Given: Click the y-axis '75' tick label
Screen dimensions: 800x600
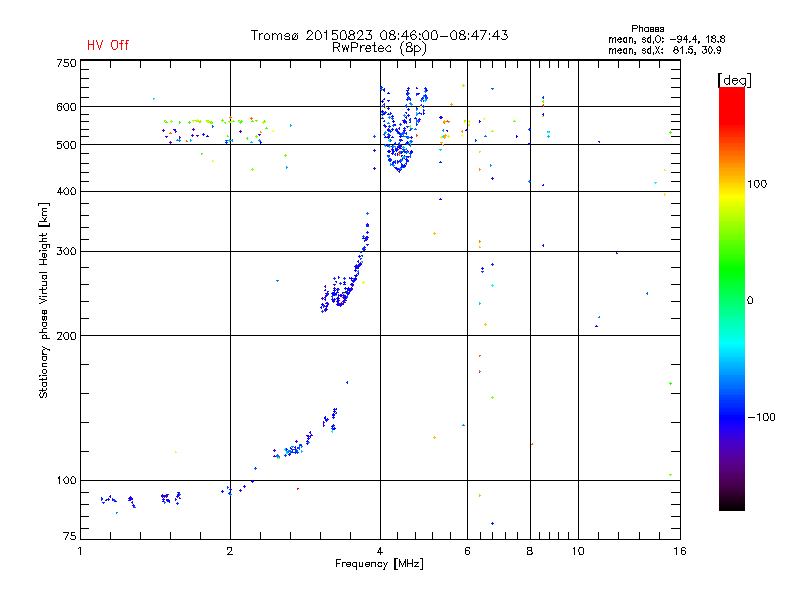Looking at the screenshot, I should [70, 536].
